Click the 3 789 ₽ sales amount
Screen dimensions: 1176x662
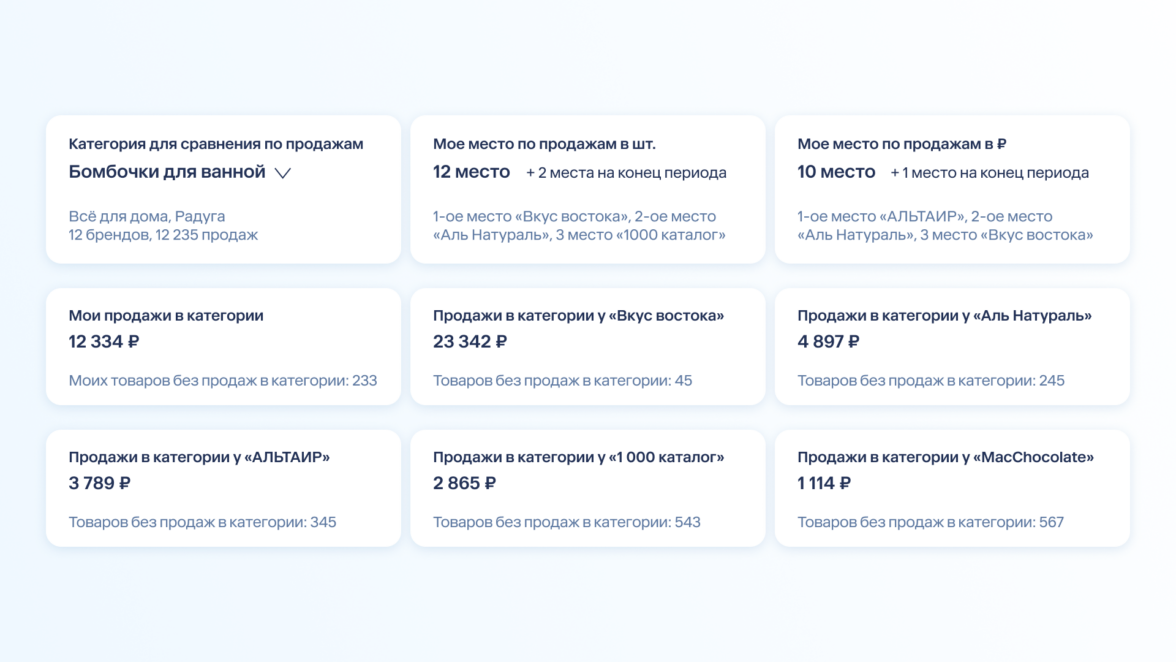click(100, 484)
